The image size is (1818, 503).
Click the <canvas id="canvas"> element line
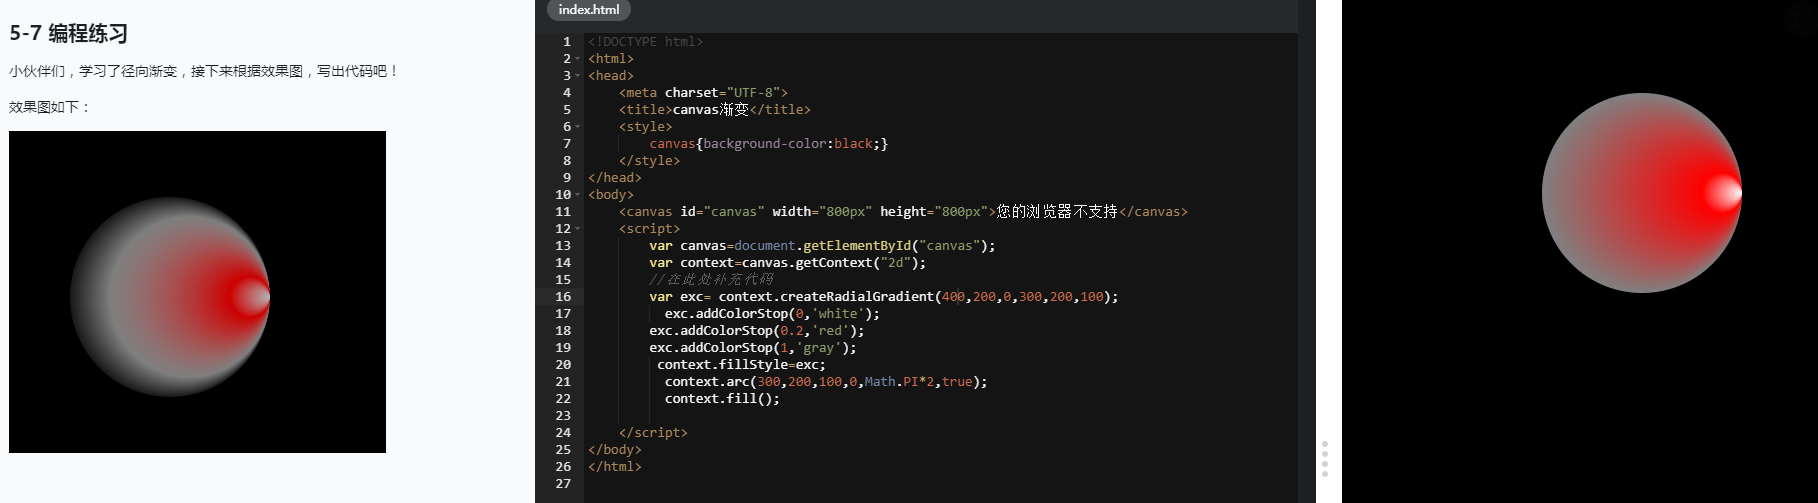(903, 212)
